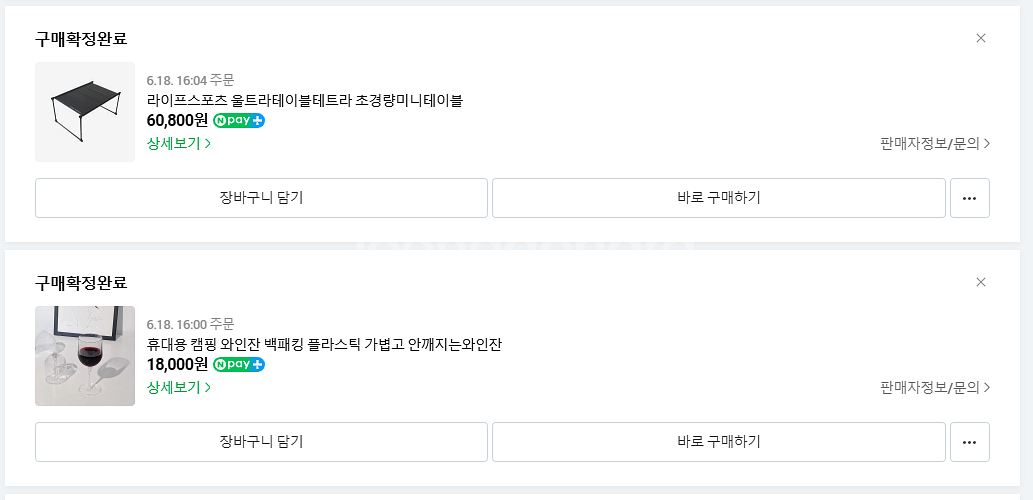Open the mini table product thumbnail

85,112
